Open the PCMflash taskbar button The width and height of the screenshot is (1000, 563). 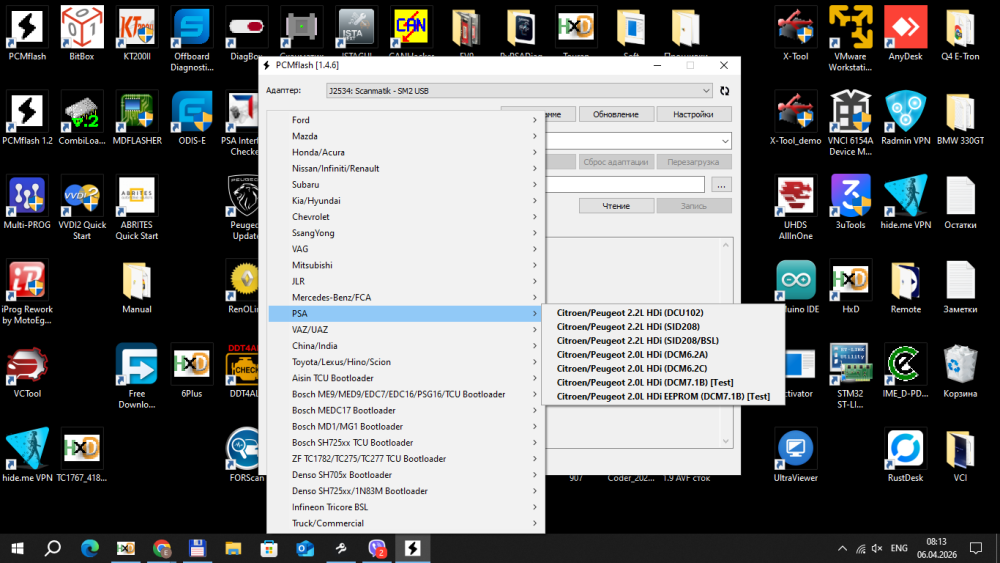click(x=413, y=548)
